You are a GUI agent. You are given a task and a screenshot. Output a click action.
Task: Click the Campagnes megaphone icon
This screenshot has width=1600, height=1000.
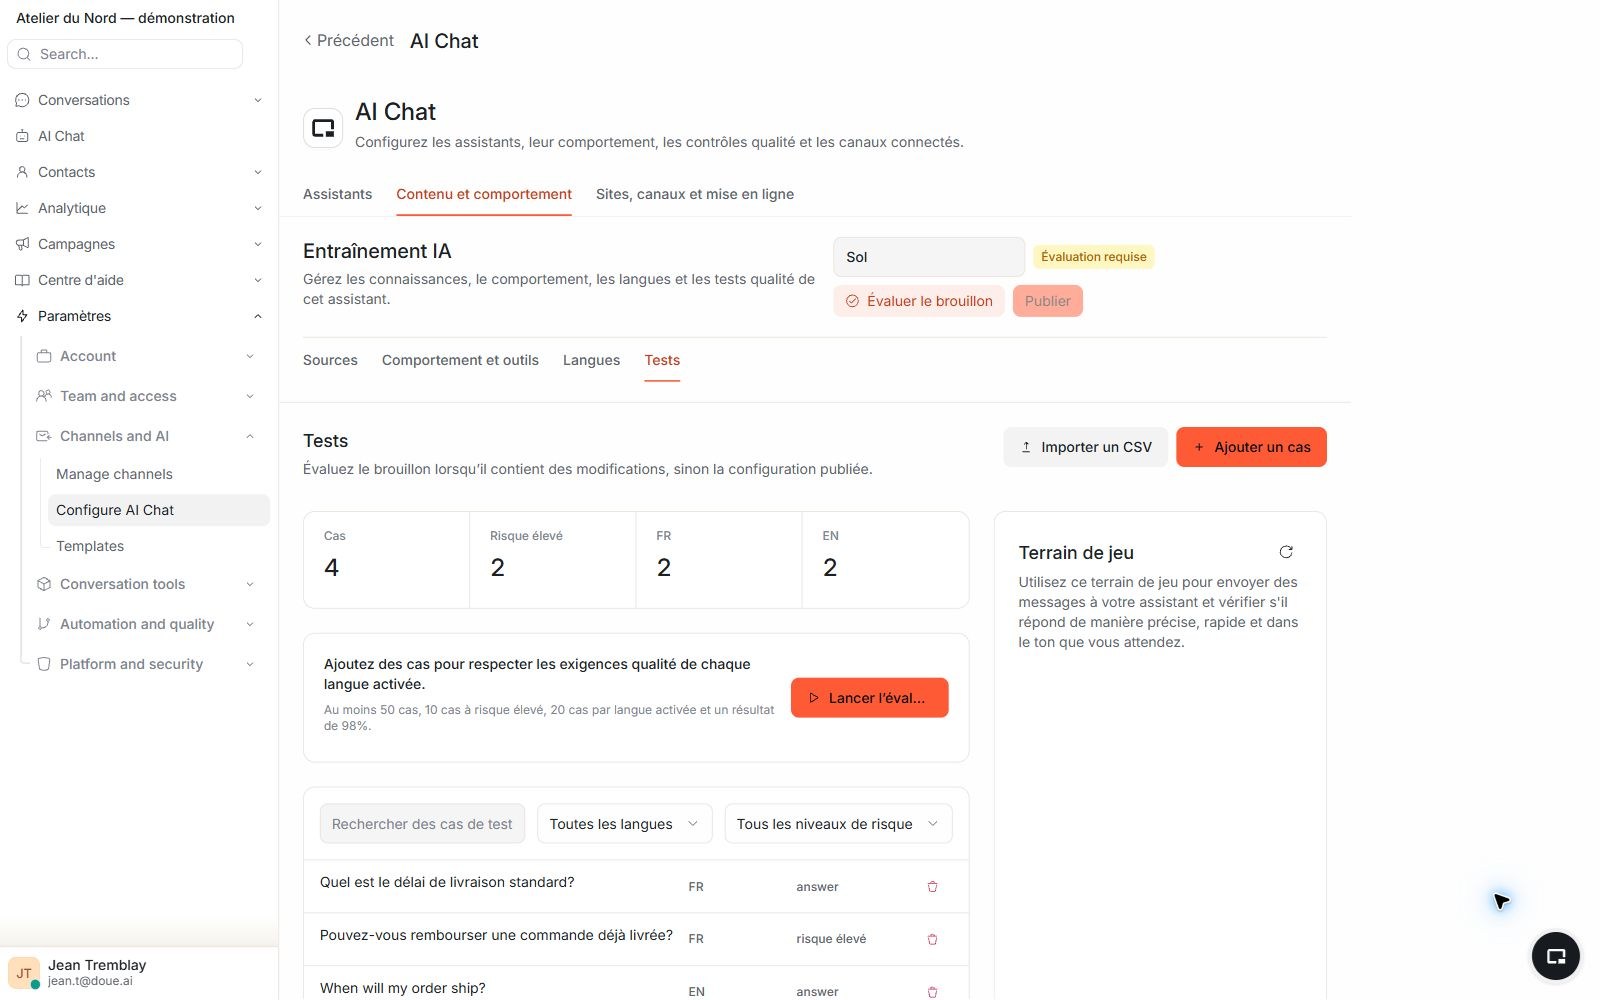22,244
